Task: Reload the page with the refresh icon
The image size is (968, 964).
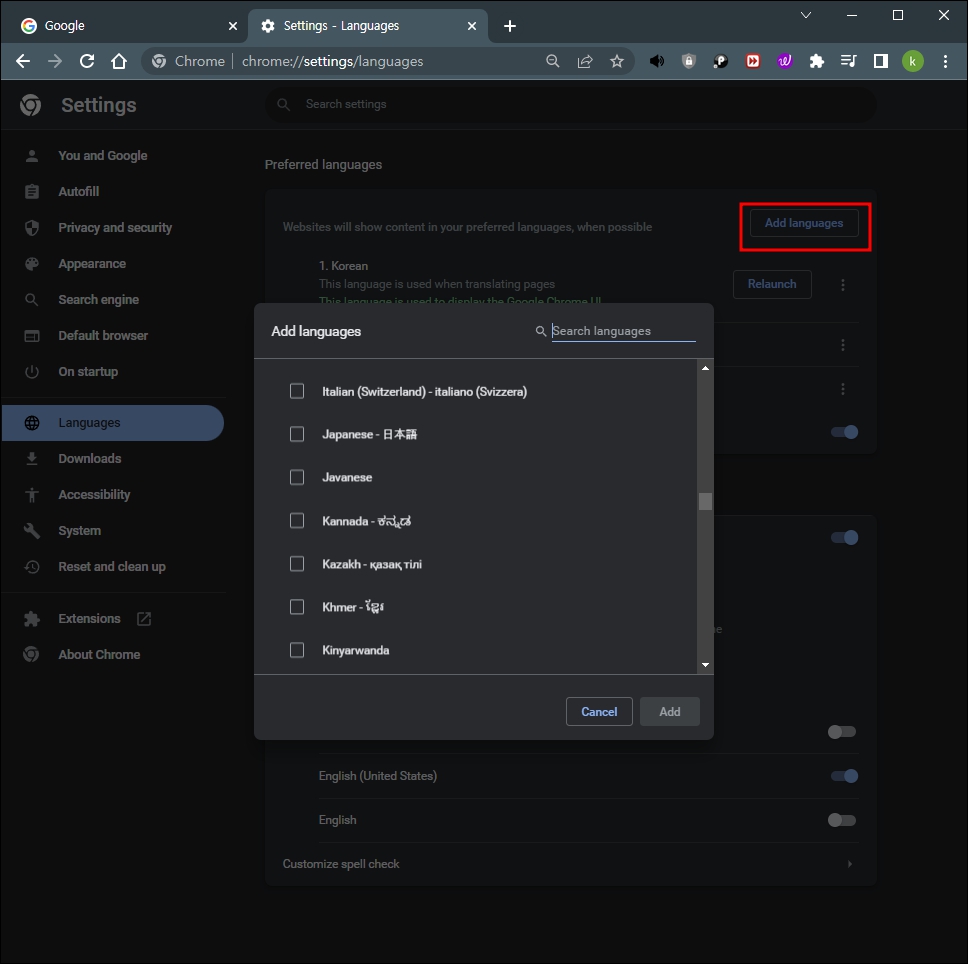Action: click(87, 61)
